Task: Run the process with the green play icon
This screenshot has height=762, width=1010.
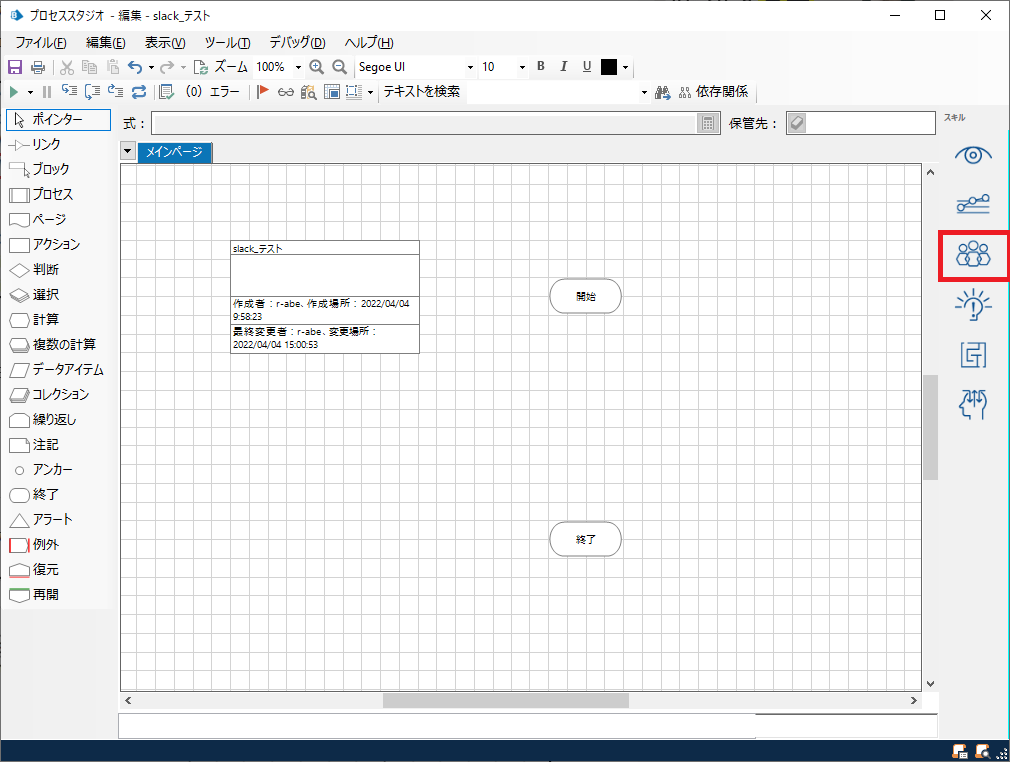Action: (x=12, y=91)
